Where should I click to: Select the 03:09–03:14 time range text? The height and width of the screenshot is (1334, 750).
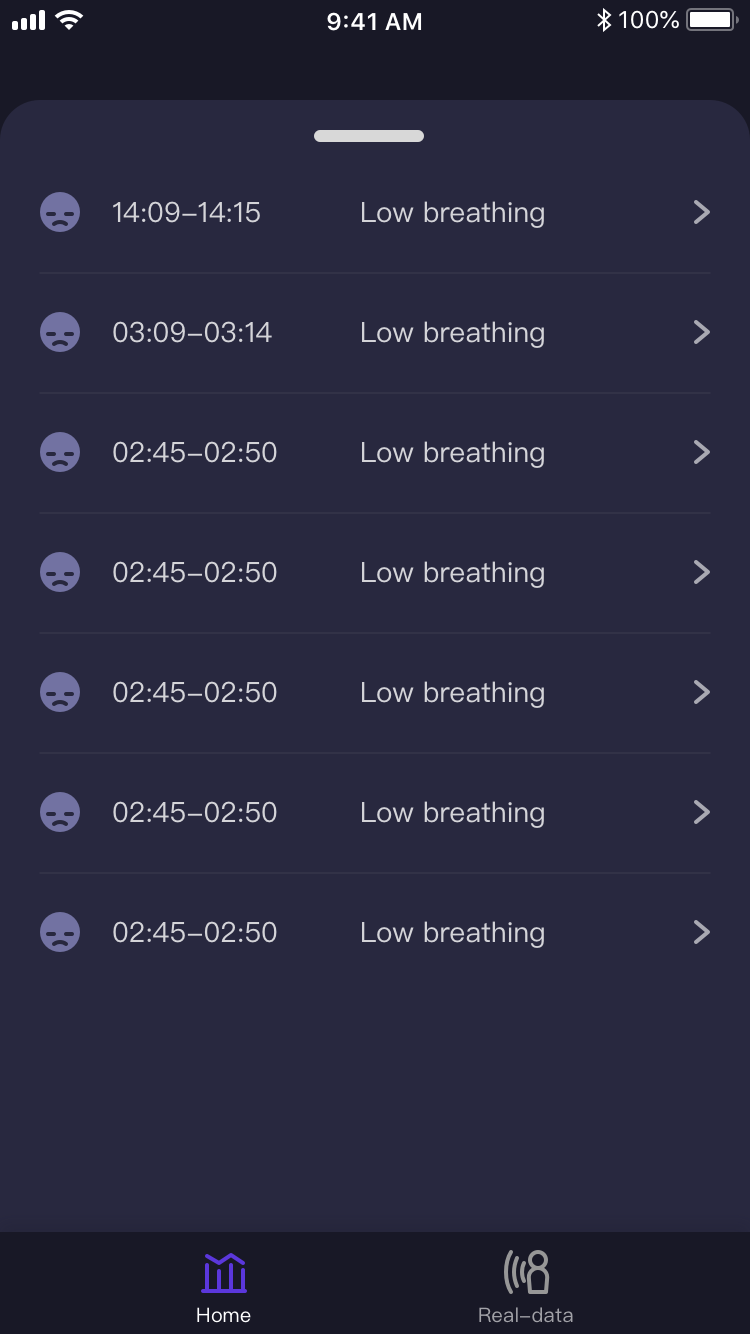pyautogui.click(x=192, y=332)
